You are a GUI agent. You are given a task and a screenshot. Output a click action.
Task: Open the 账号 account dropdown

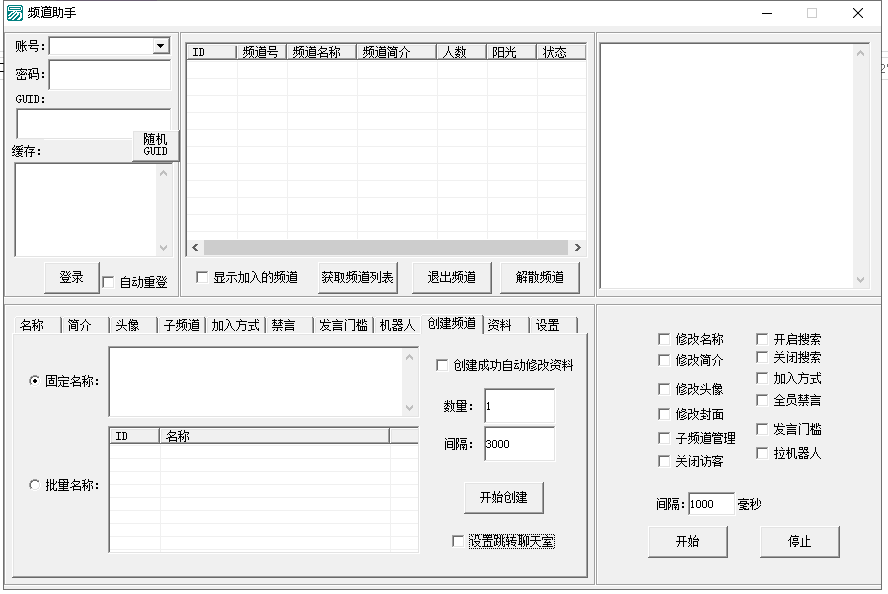[x=160, y=46]
